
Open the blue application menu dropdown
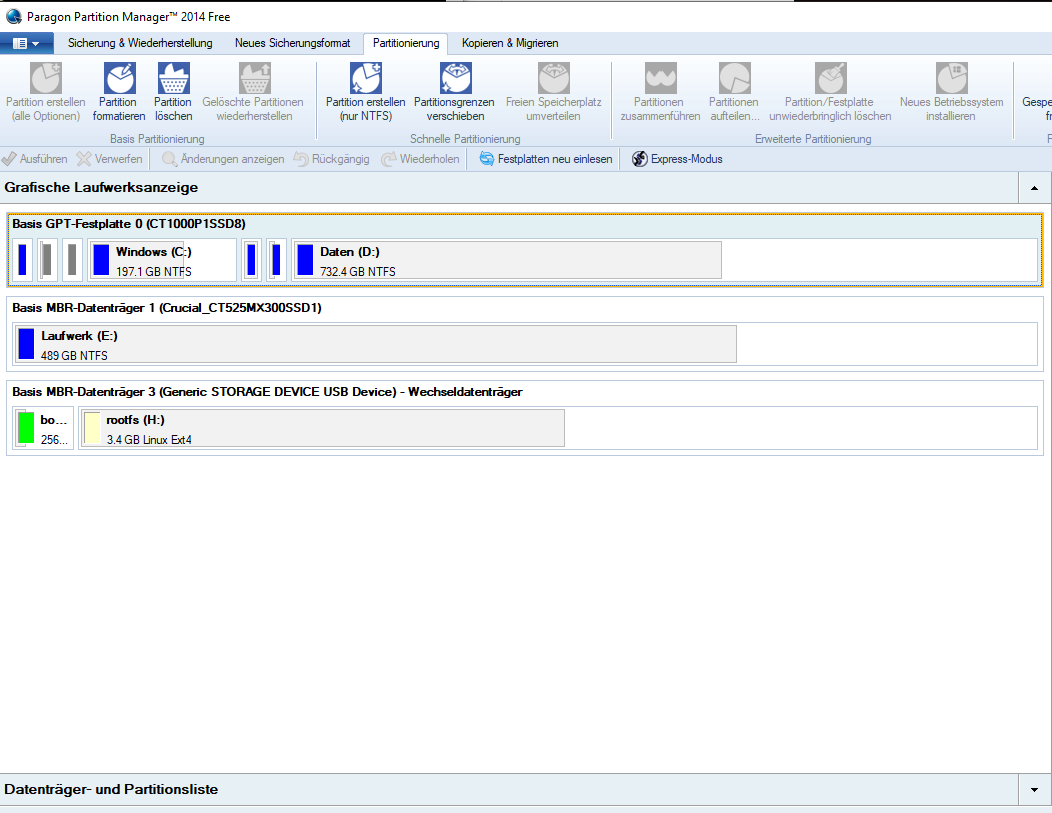[27, 44]
